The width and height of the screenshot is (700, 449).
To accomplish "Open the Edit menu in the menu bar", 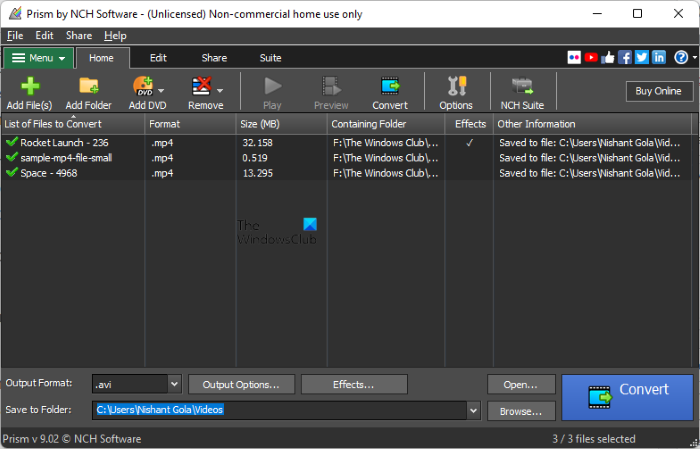I will point(44,36).
